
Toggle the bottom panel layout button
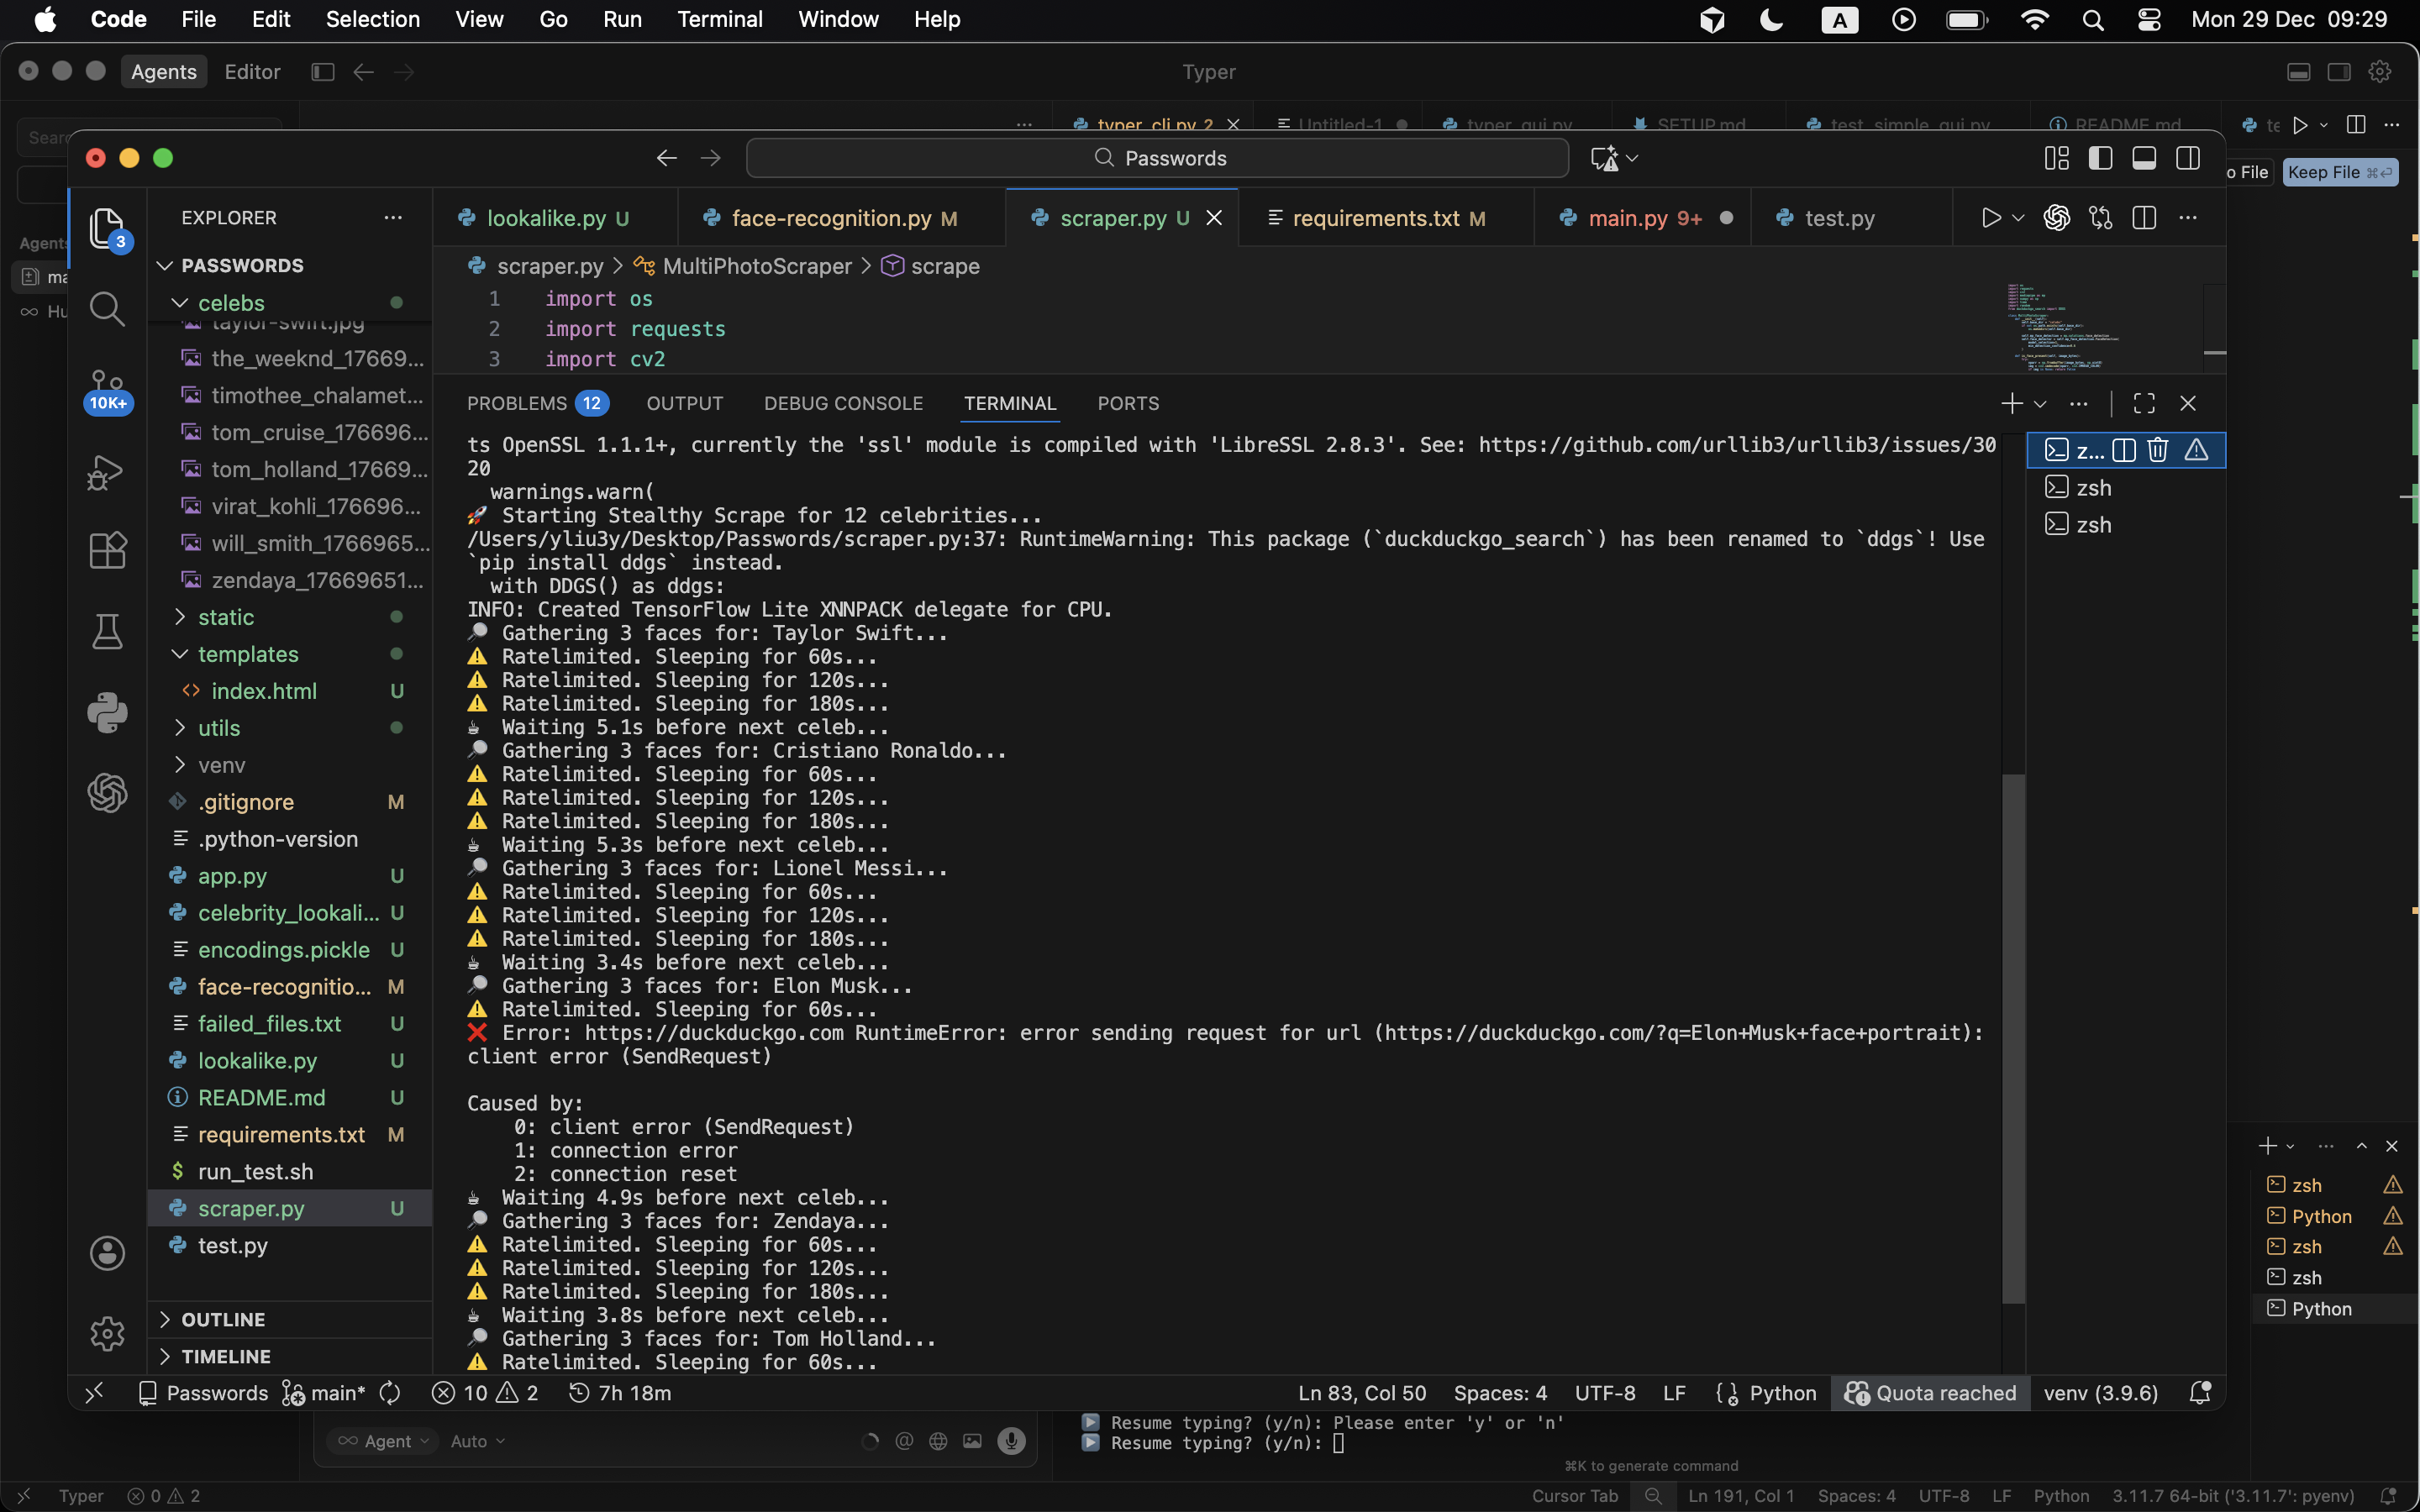[x=2144, y=158]
